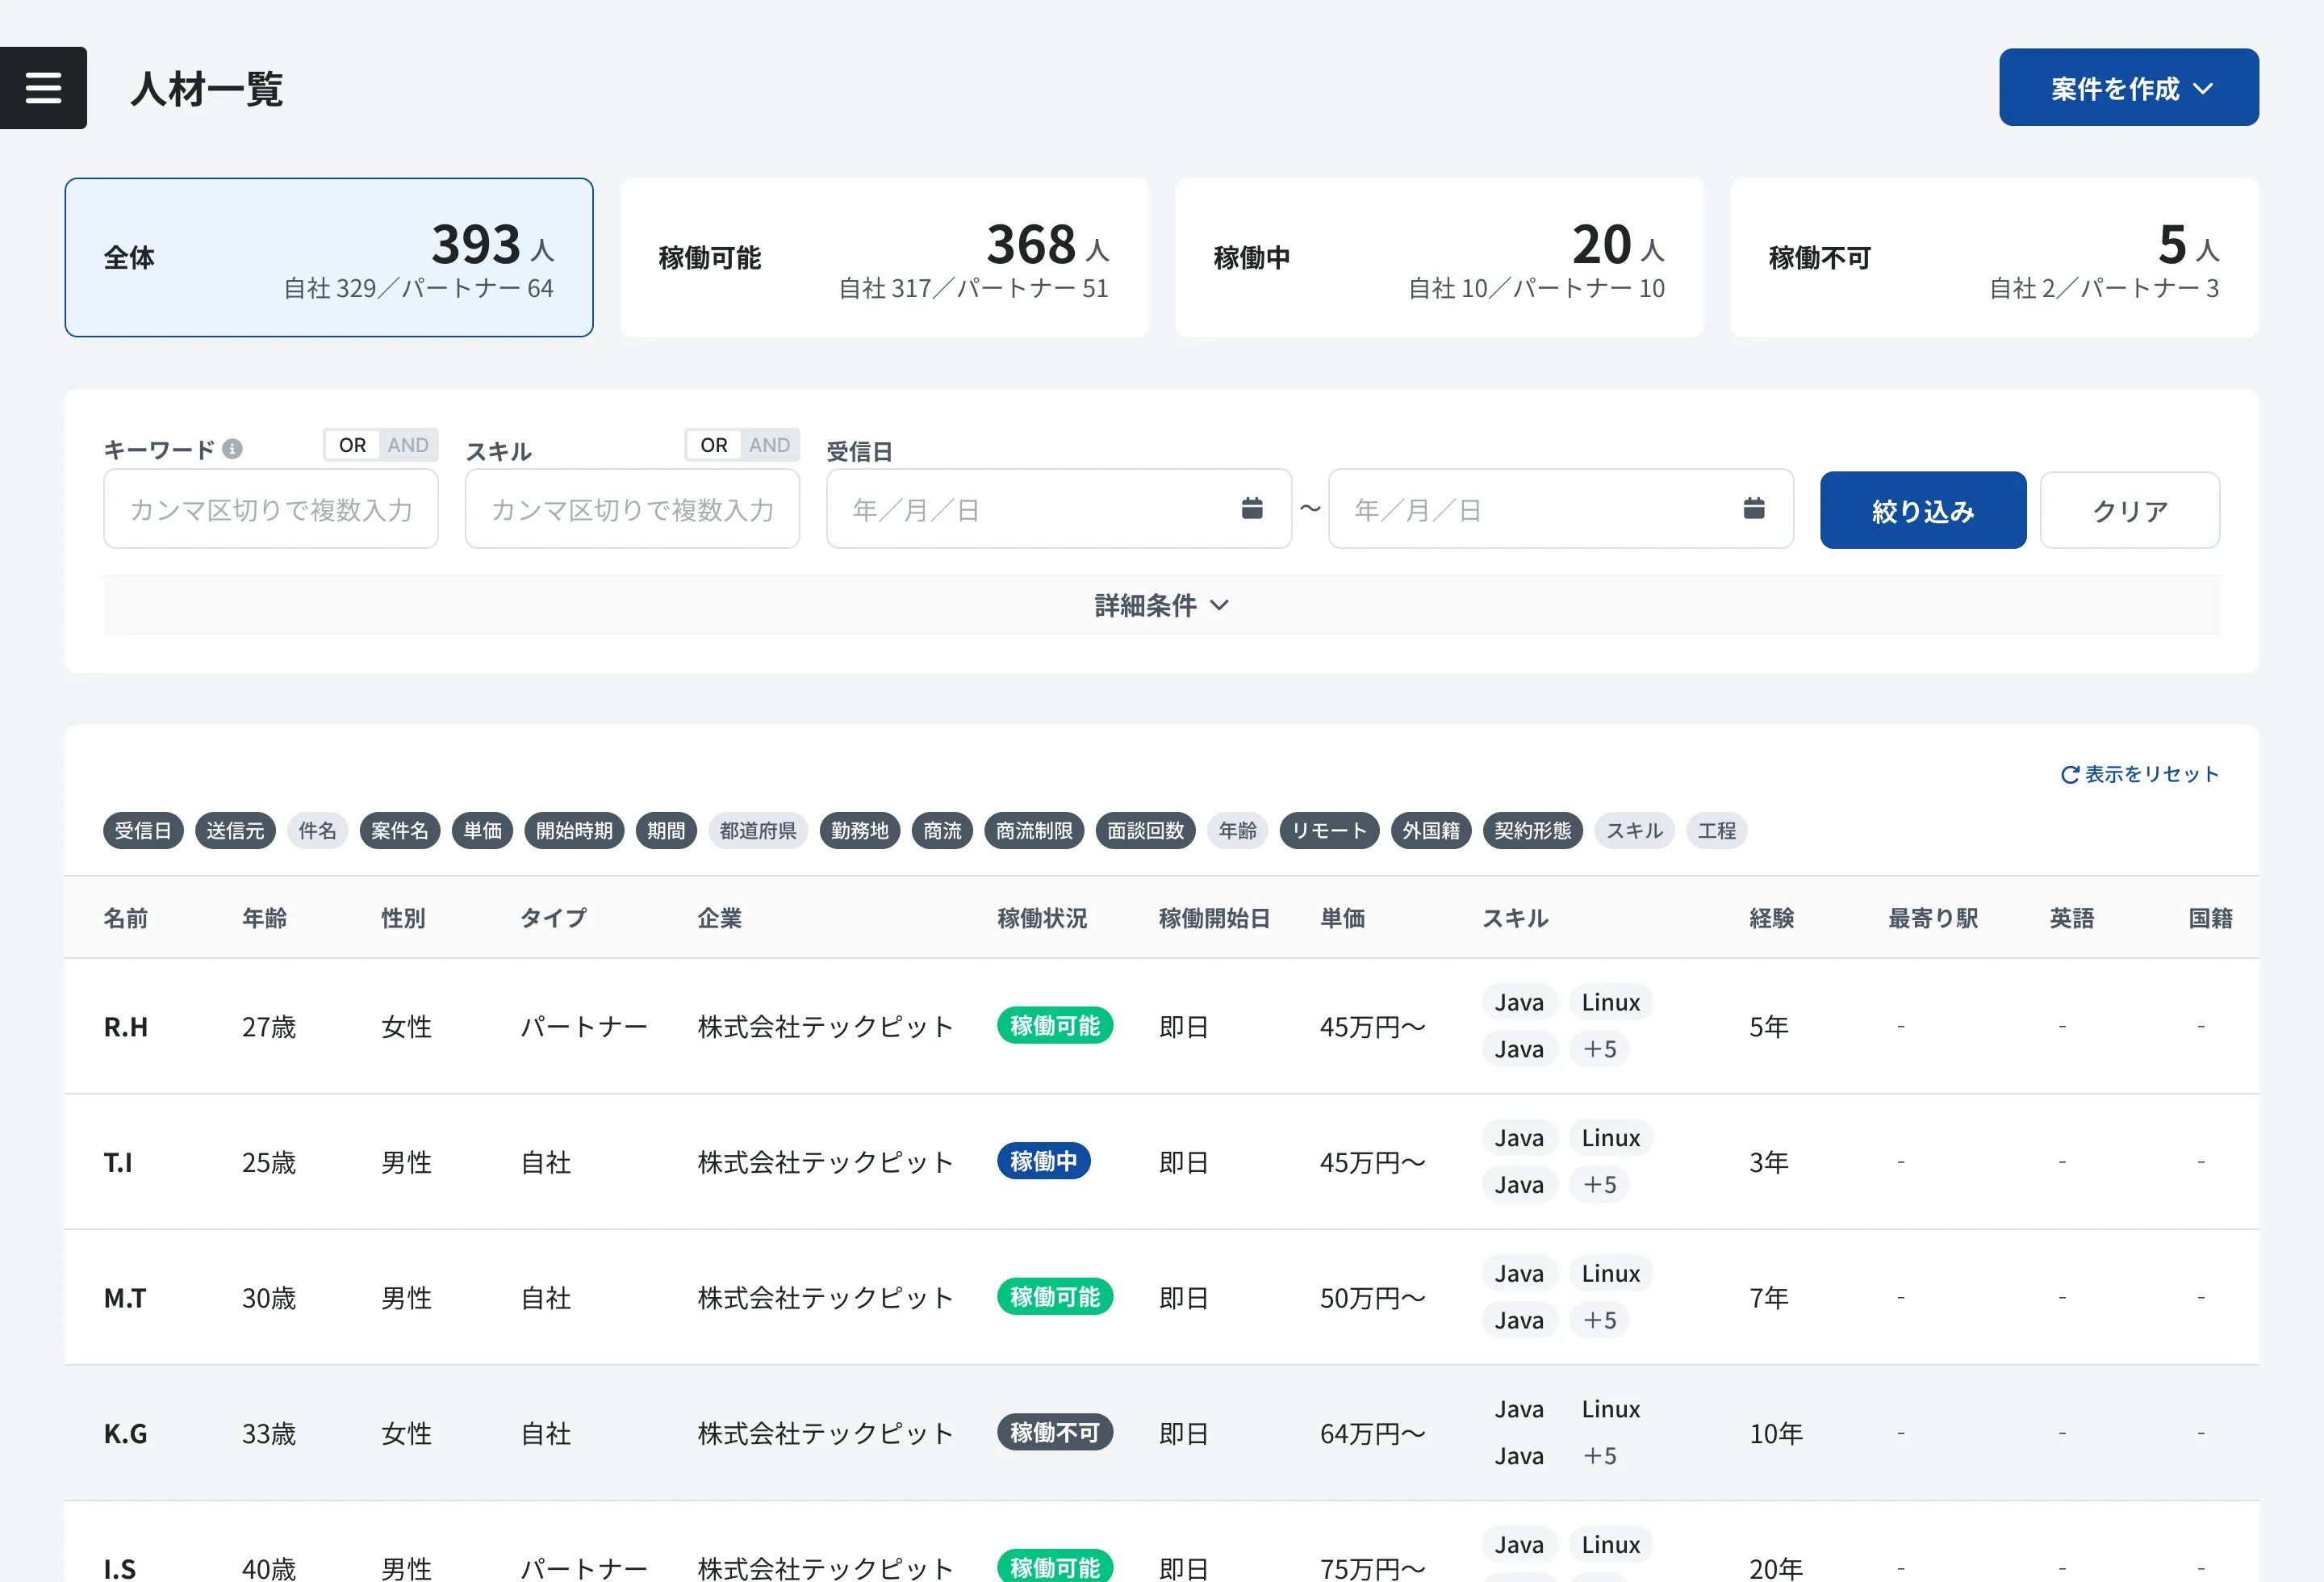Viewport: 2324px width, 1582px height.
Task: Click the keyword info icon
Action: pyautogui.click(x=232, y=449)
